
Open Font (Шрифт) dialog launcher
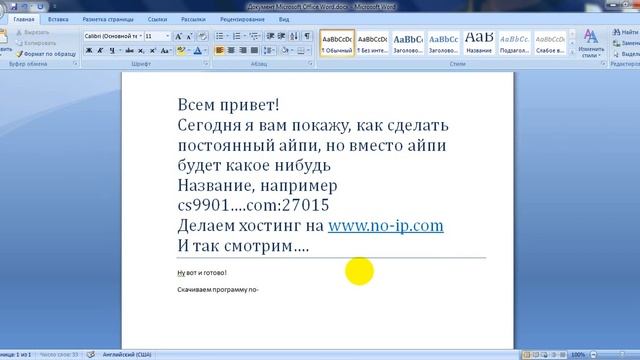coord(206,64)
